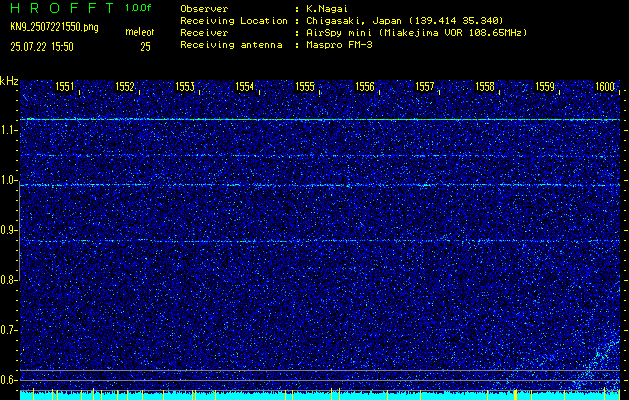Viewport: 629px width, 400px height.
Task: Click the 1552 time marker
Action: tap(125, 87)
